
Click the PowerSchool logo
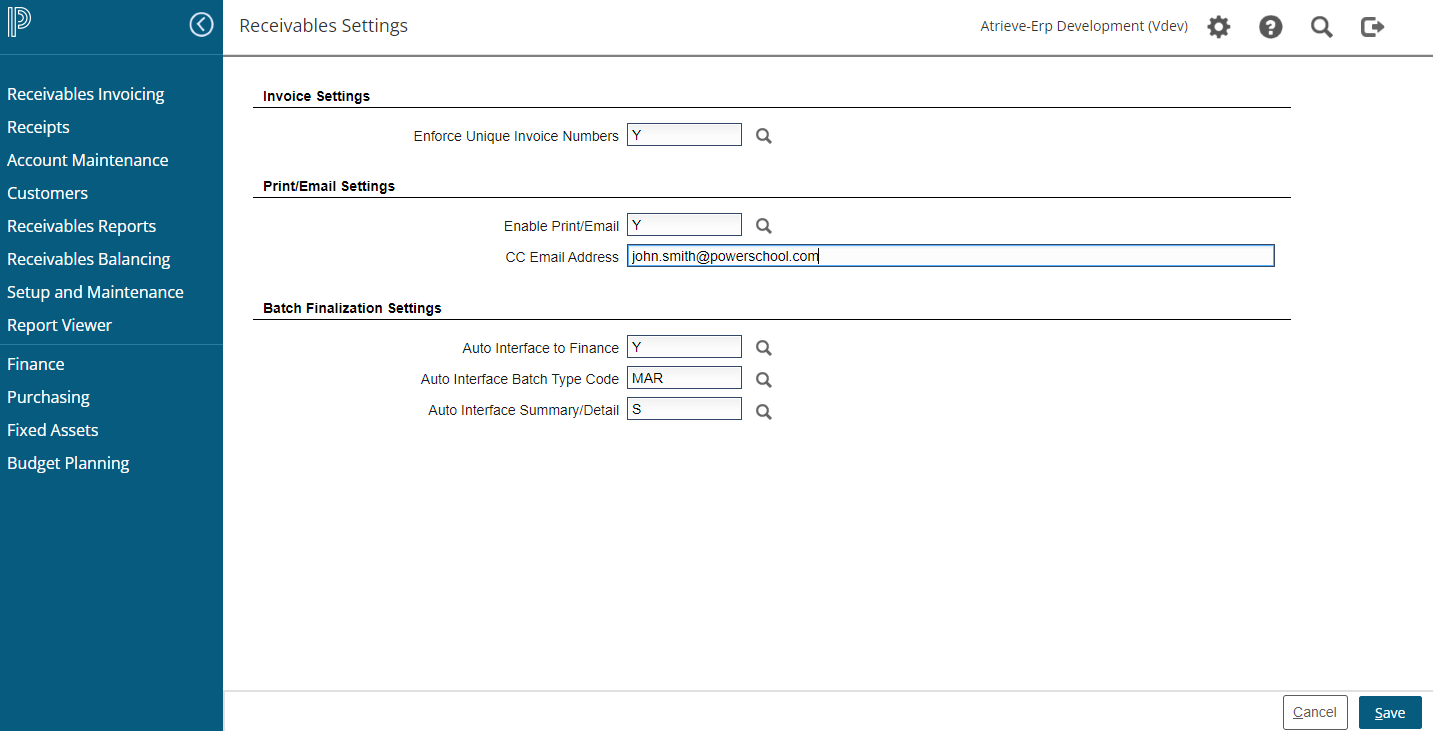(19, 24)
